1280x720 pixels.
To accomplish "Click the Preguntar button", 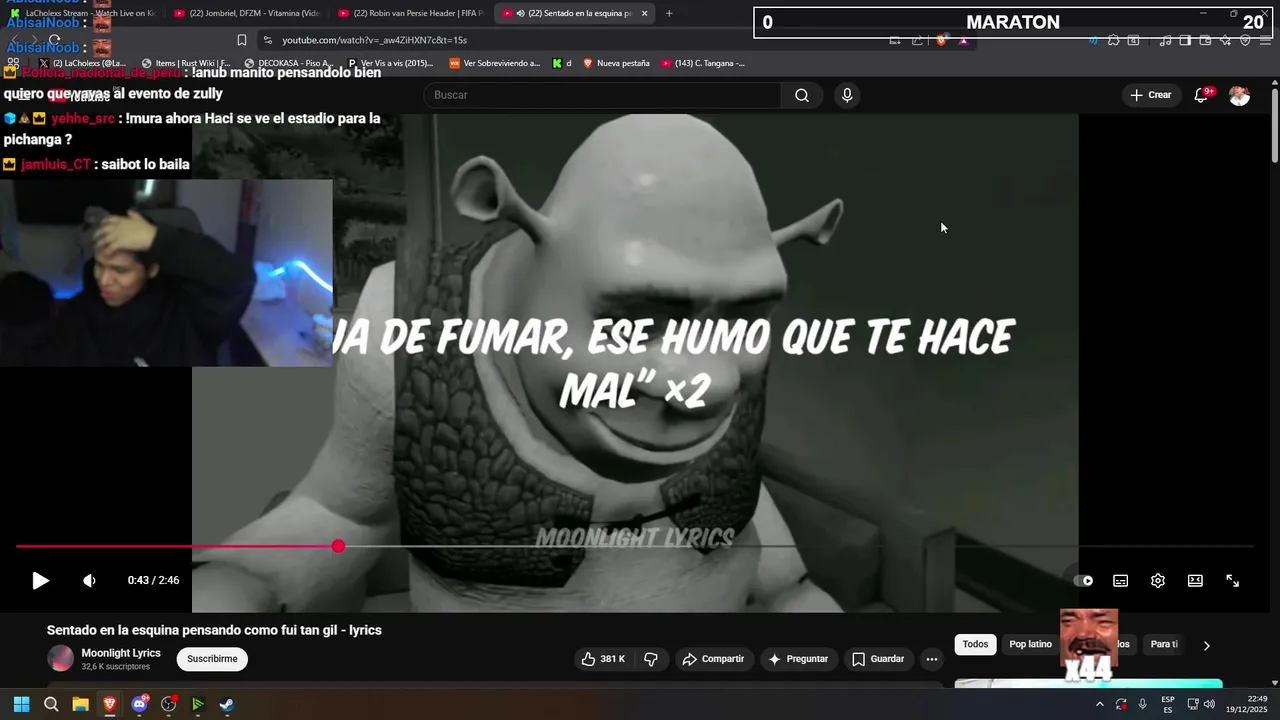I will pyautogui.click(x=798, y=659).
